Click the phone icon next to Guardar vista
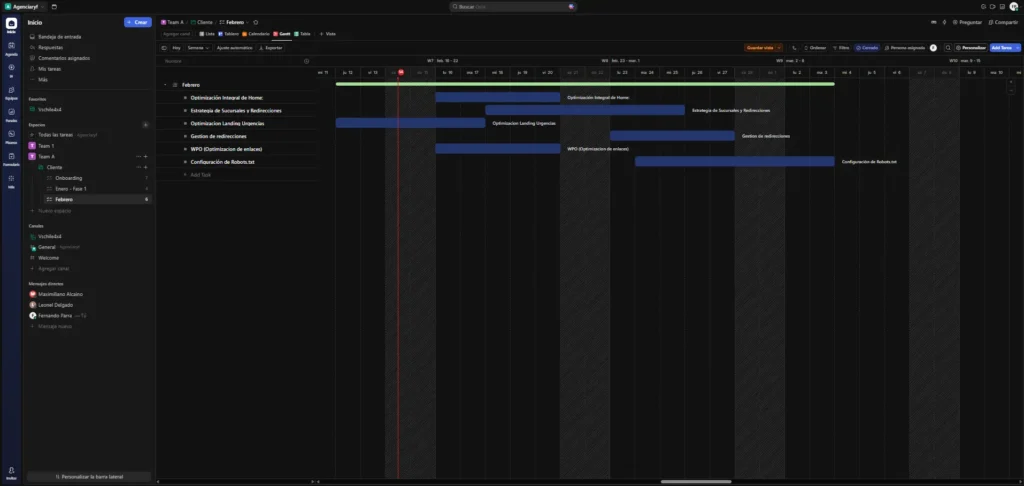The image size is (1024, 486). point(794,48)
